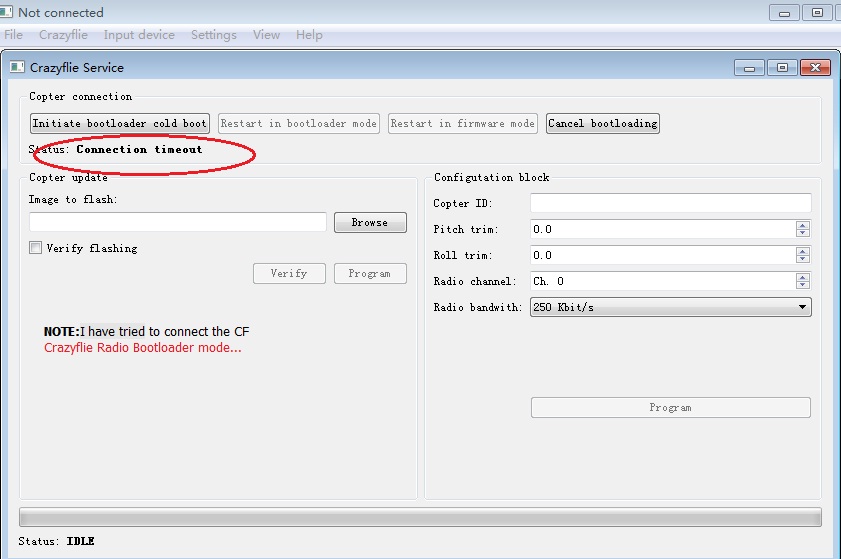Decrease Roll trim with down arrow
841x559 pixels.
point(802,259)
